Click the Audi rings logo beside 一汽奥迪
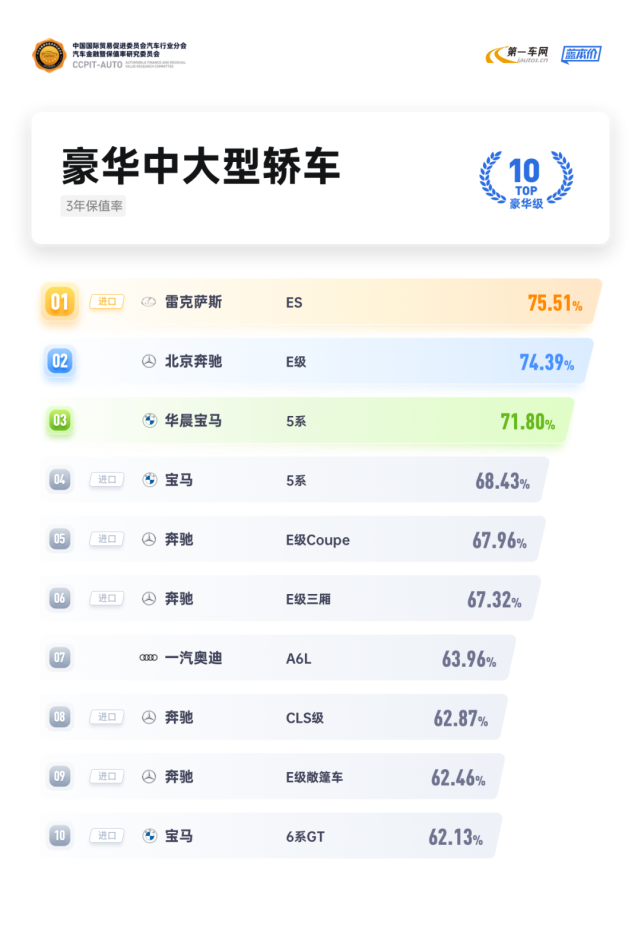This screenshot has height=931, width=641. click(148, 658)
